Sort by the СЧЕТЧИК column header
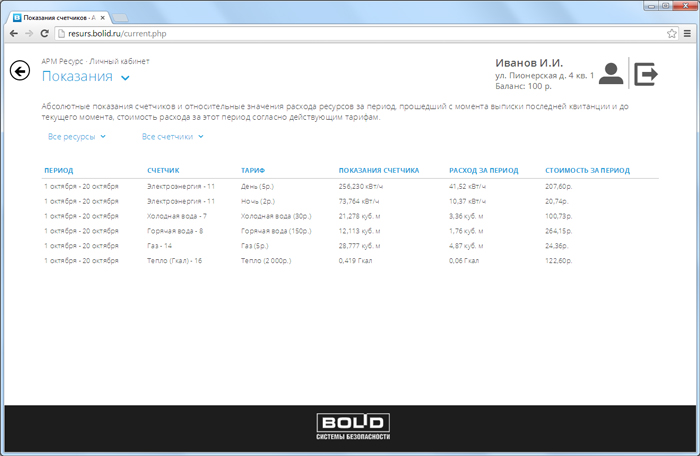 pyautogui.click(x=163, y=171)
